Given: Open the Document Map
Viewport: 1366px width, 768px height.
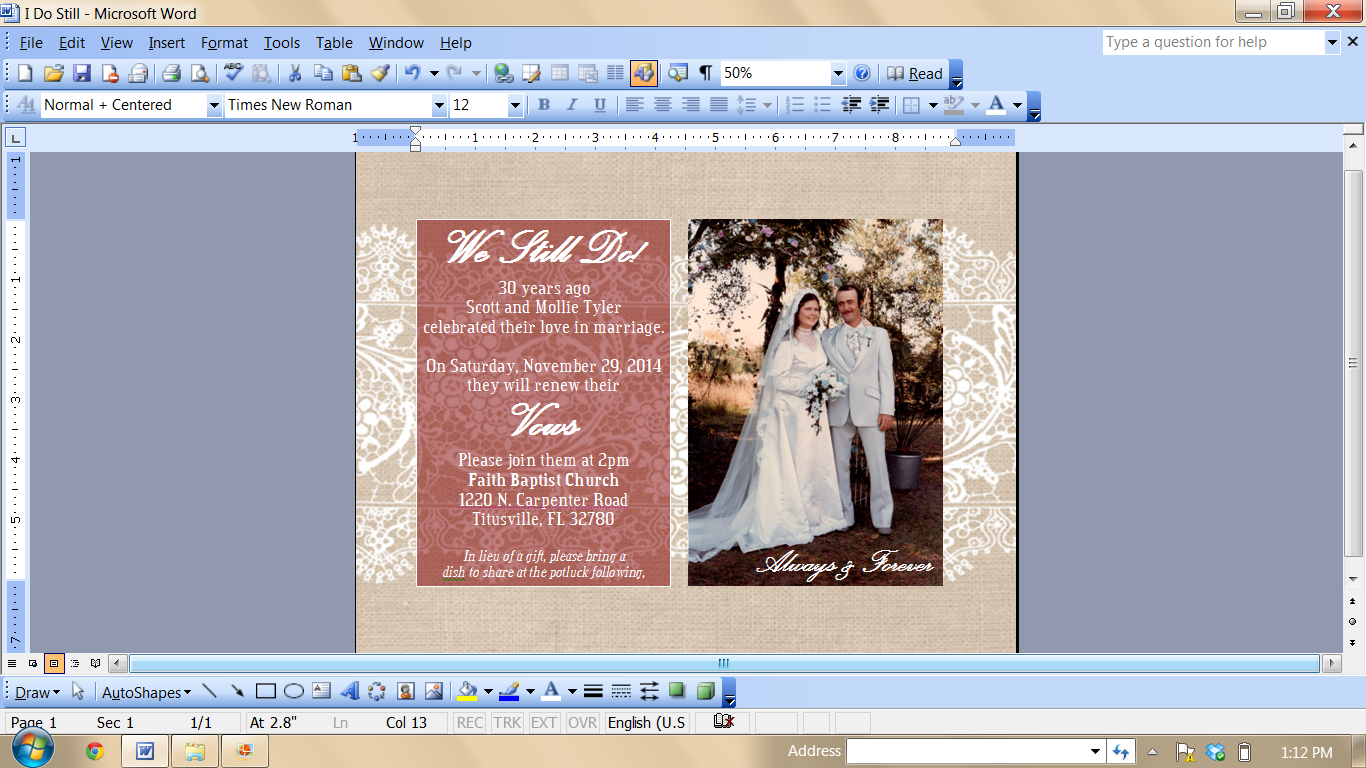Looking at the screenshot, I should click(677, 73).
